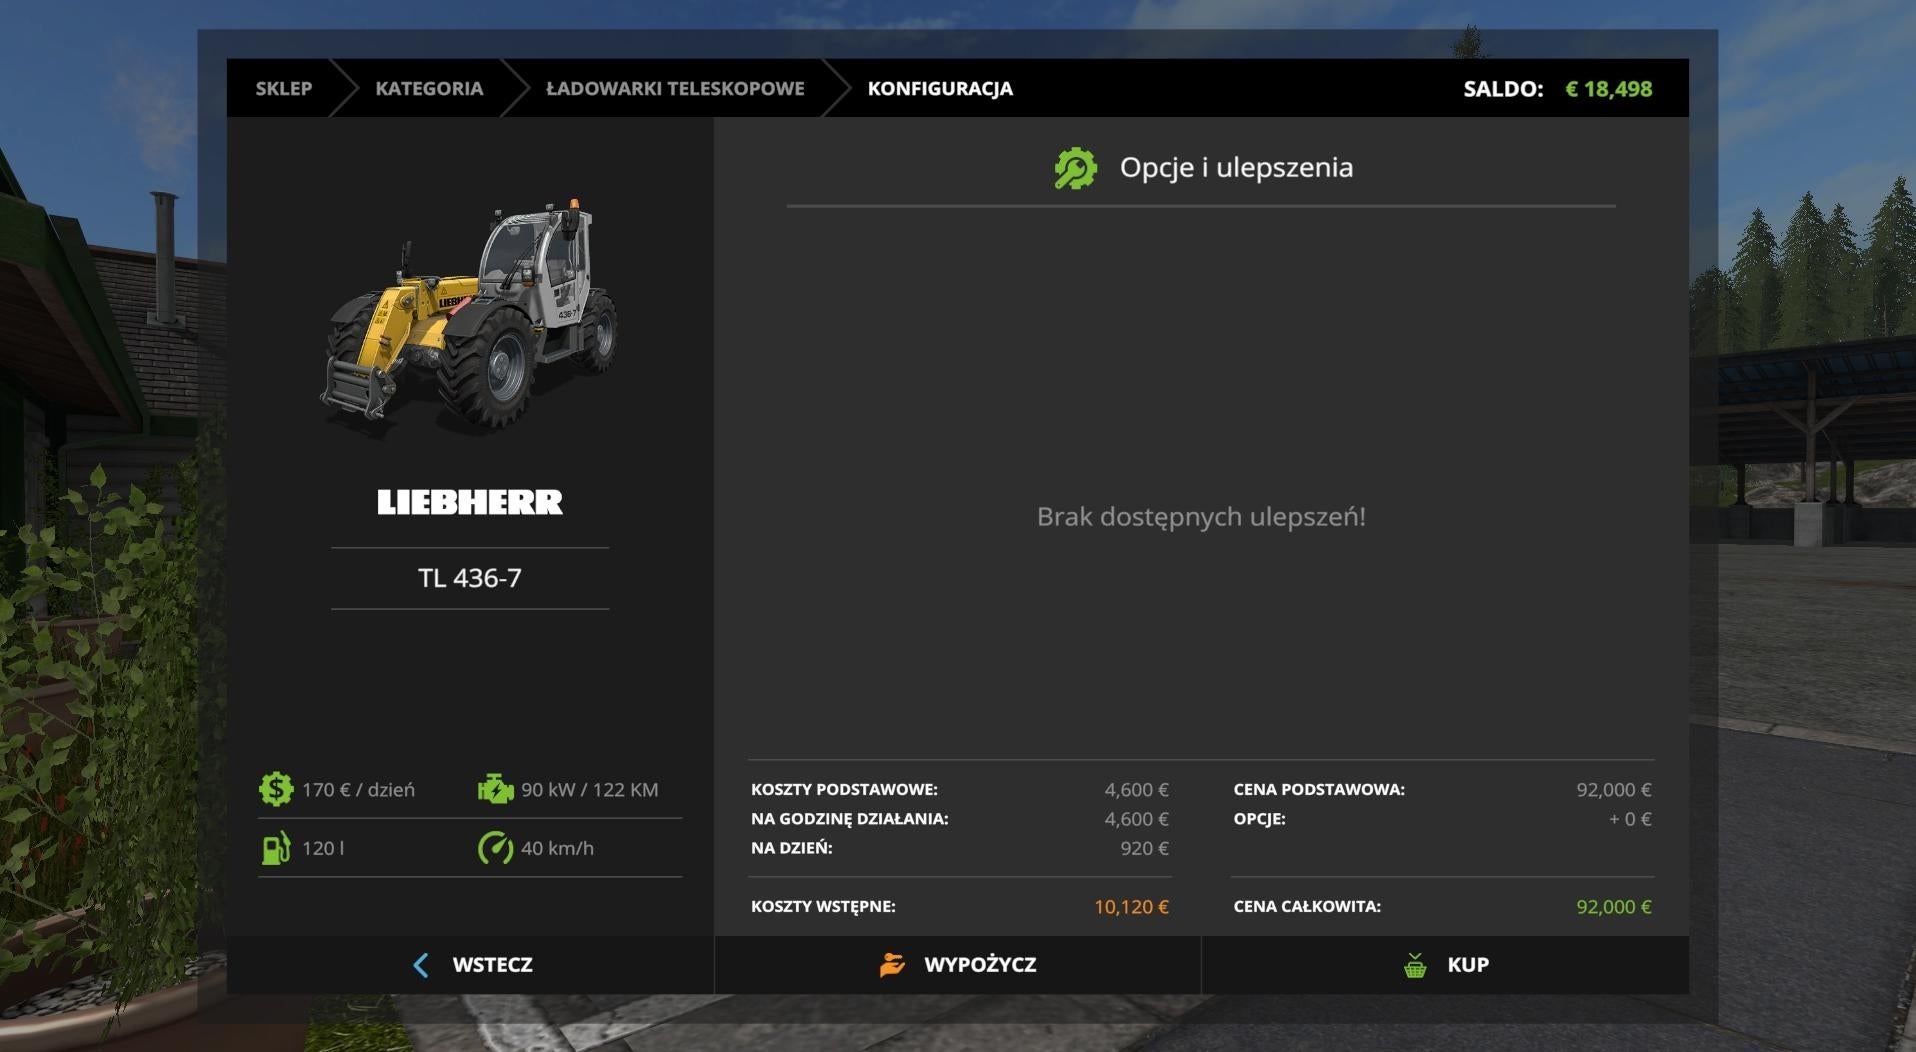Click the speedometer max speed icon
Screen dimensions: 1916x1052
[495, 848]
